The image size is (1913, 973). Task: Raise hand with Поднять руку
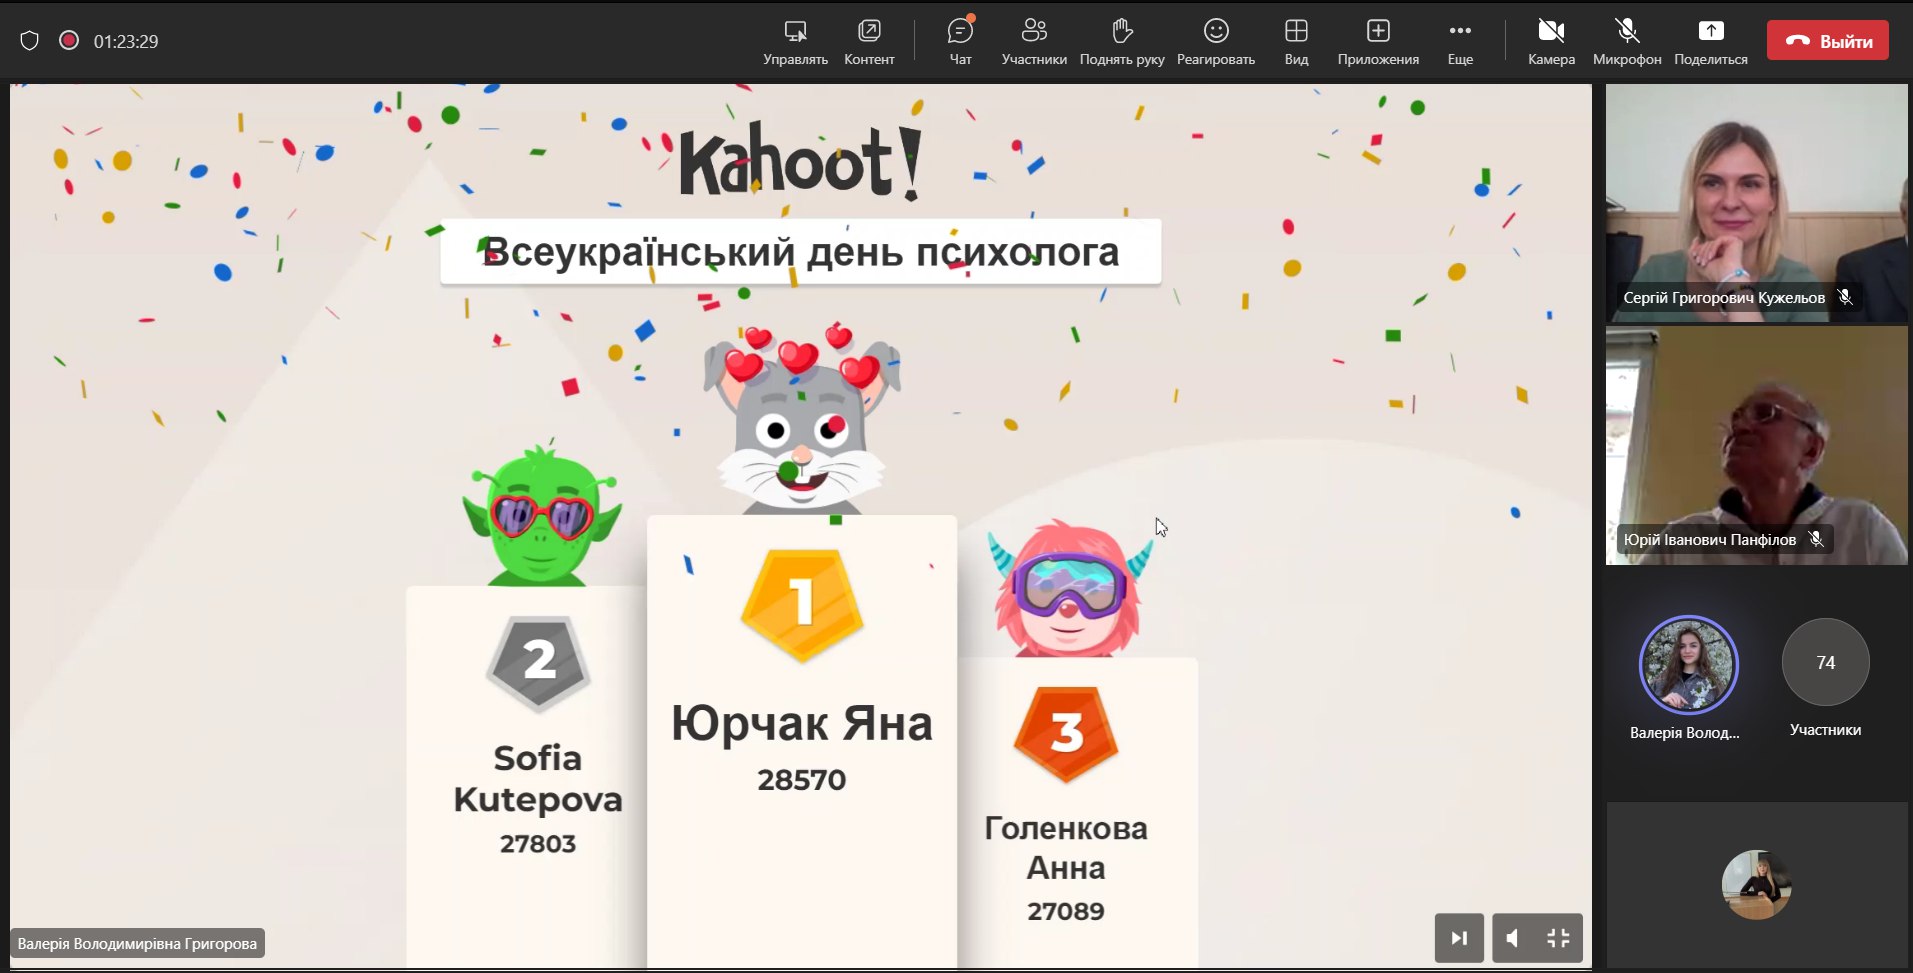[1122, 42]
